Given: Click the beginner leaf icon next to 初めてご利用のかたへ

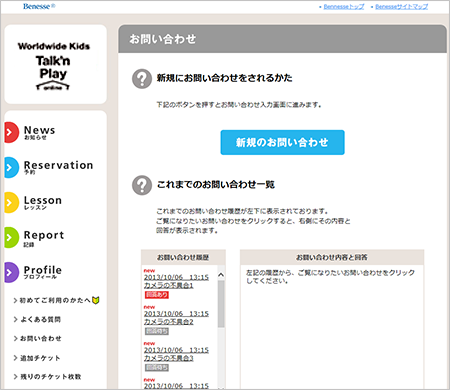Looking at the screenshot, I should [96, 300].
